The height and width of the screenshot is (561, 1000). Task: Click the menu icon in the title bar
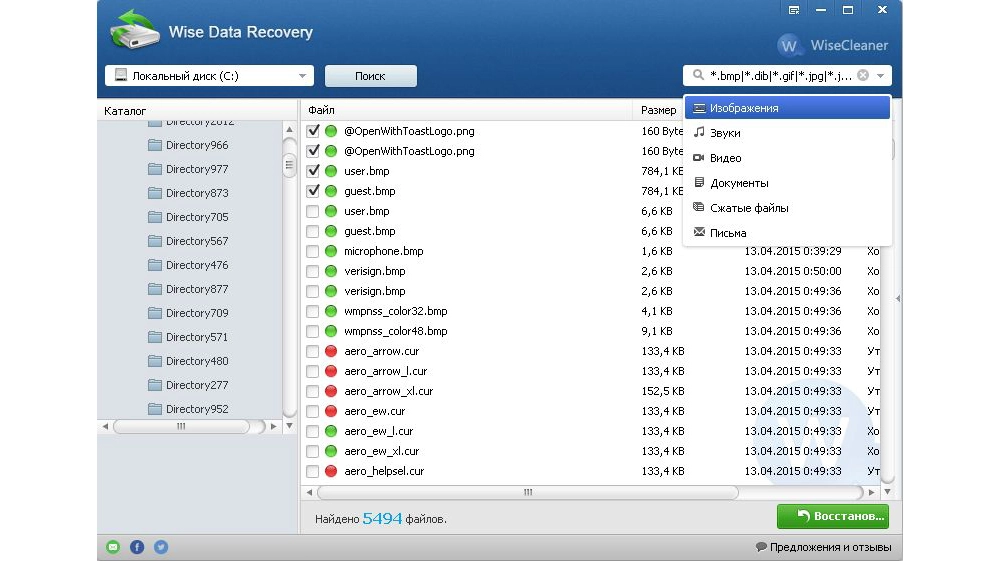tap(794, 10)
